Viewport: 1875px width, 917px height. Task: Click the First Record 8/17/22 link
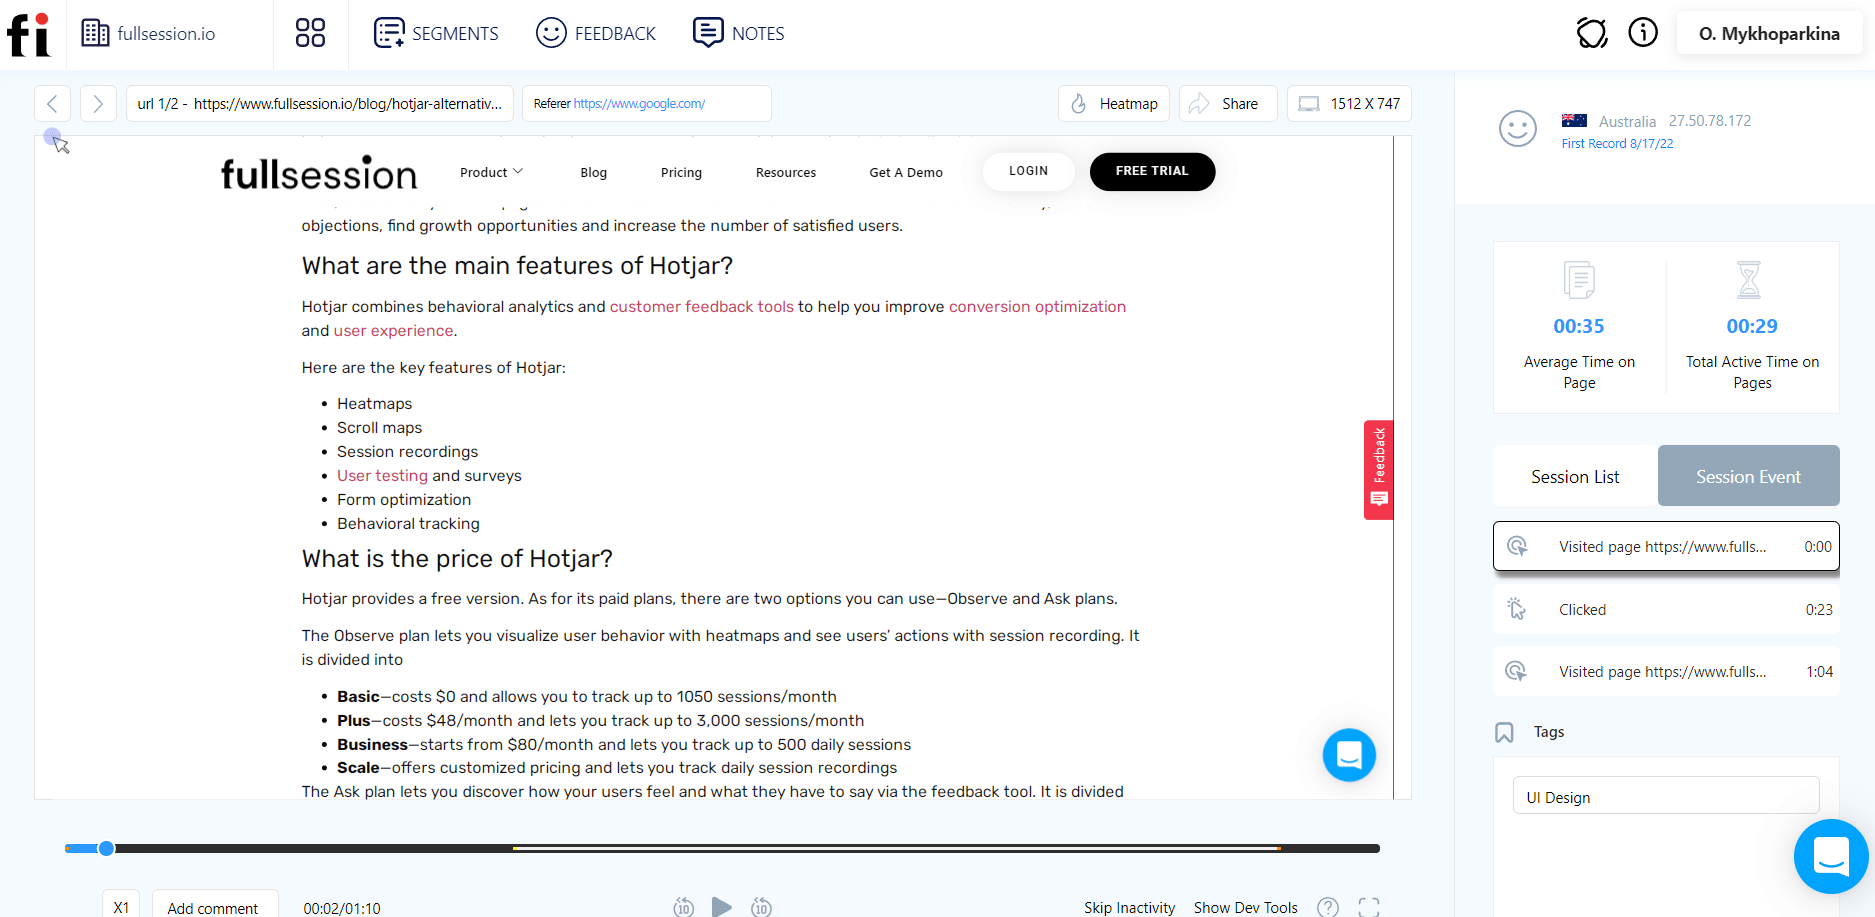[x=1617, y=144]
